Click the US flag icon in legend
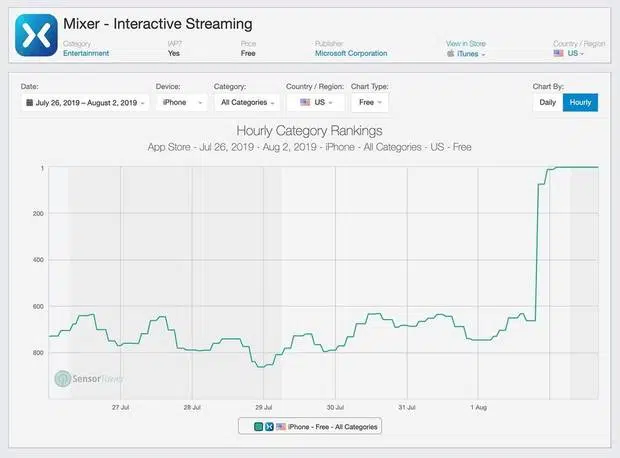The height and width of the screenshot is (458, 620). click(x=281, y=427)
